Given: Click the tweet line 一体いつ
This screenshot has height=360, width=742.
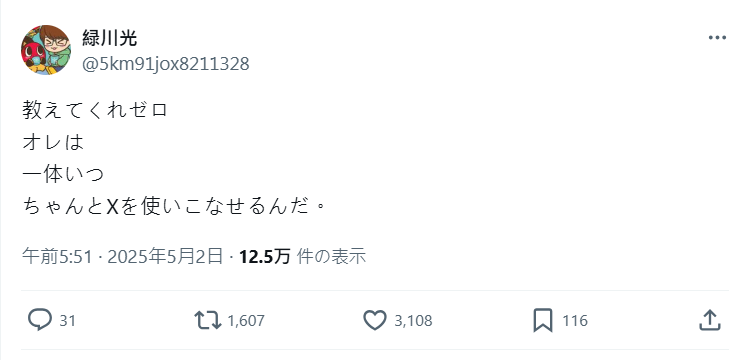Looking at the screenshot, I should coord(63,175).
